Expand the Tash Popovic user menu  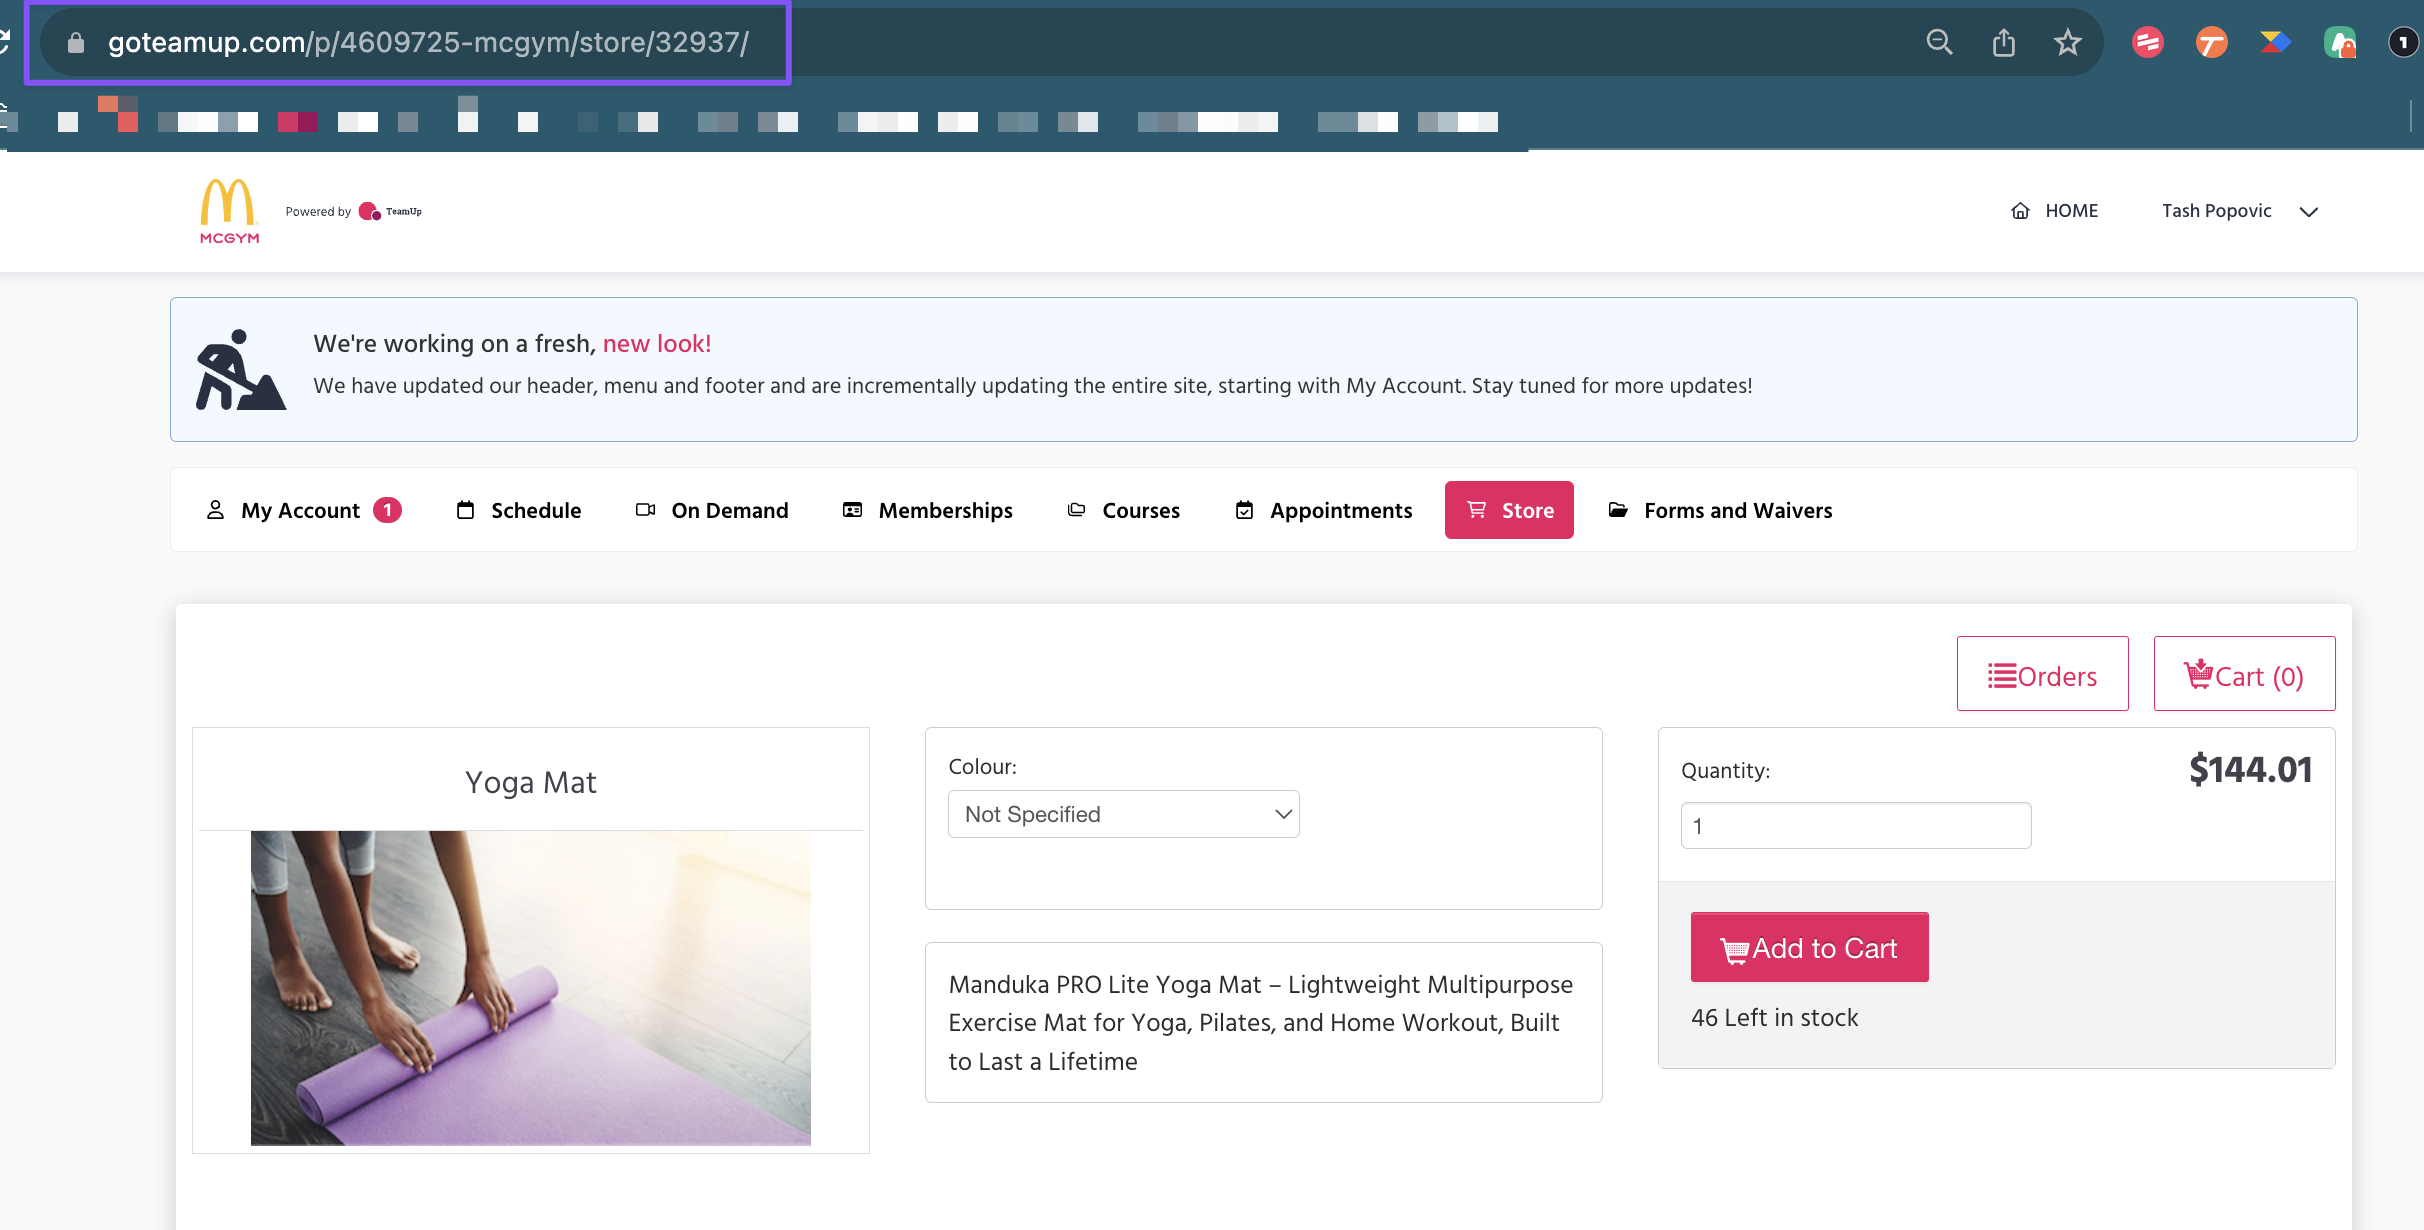point(2239,211)
